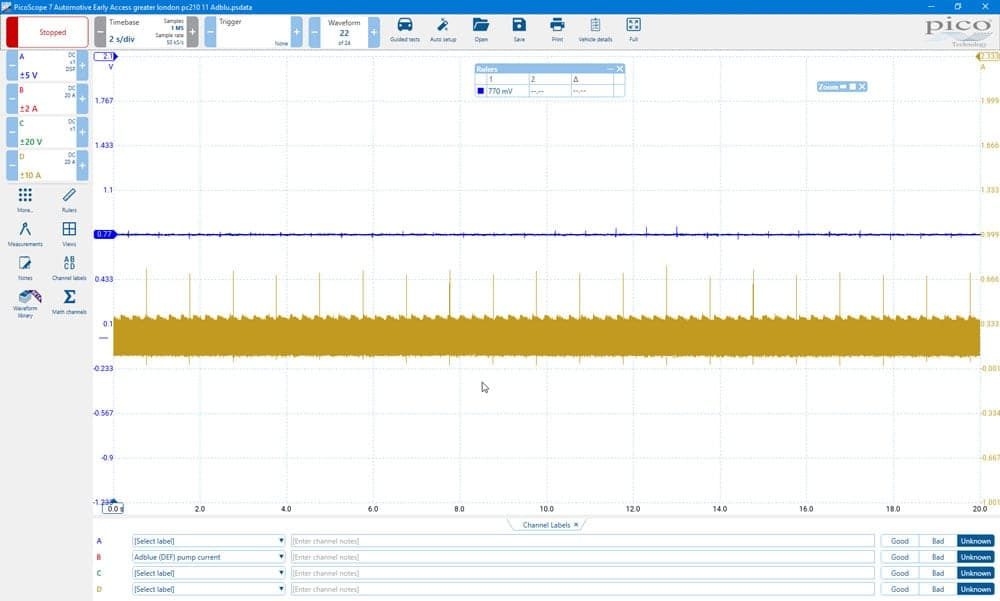The height and width of the screenshot is (601, 1000).
Task: Decrease the timebase with minus button
Action: coord(100,32)
